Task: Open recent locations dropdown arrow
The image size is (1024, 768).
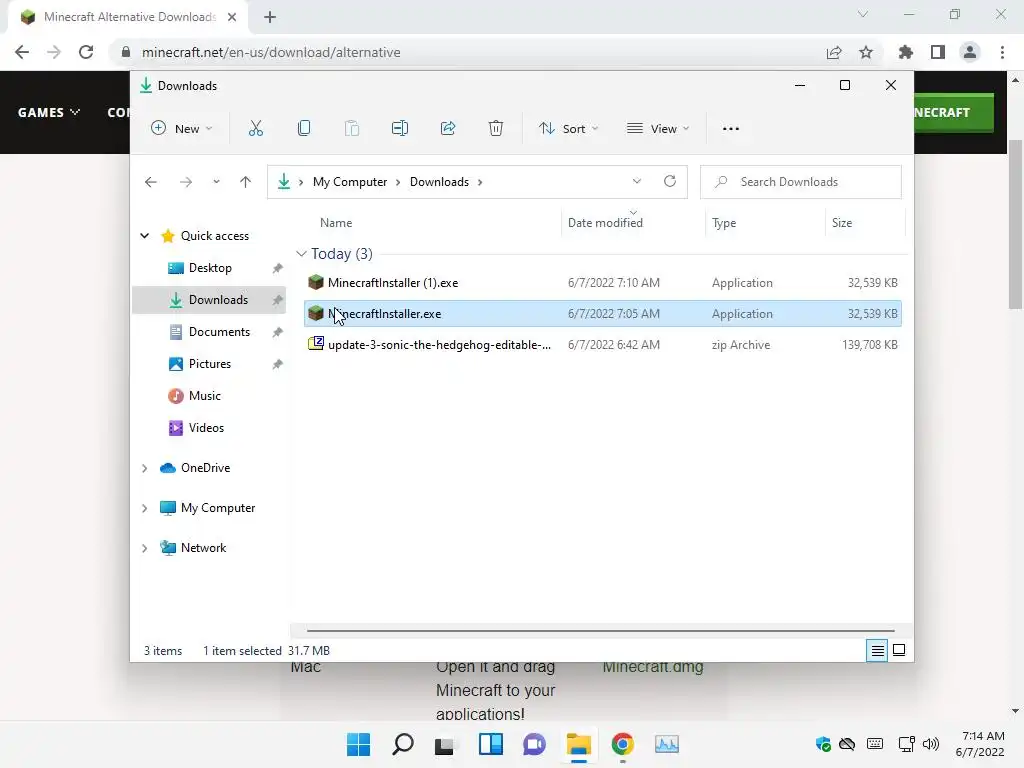Action: click(x=216, y=182)
